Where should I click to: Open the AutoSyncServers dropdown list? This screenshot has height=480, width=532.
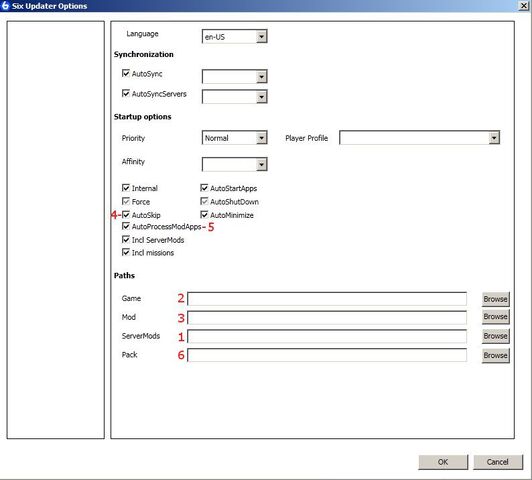[x=234, y=96]
